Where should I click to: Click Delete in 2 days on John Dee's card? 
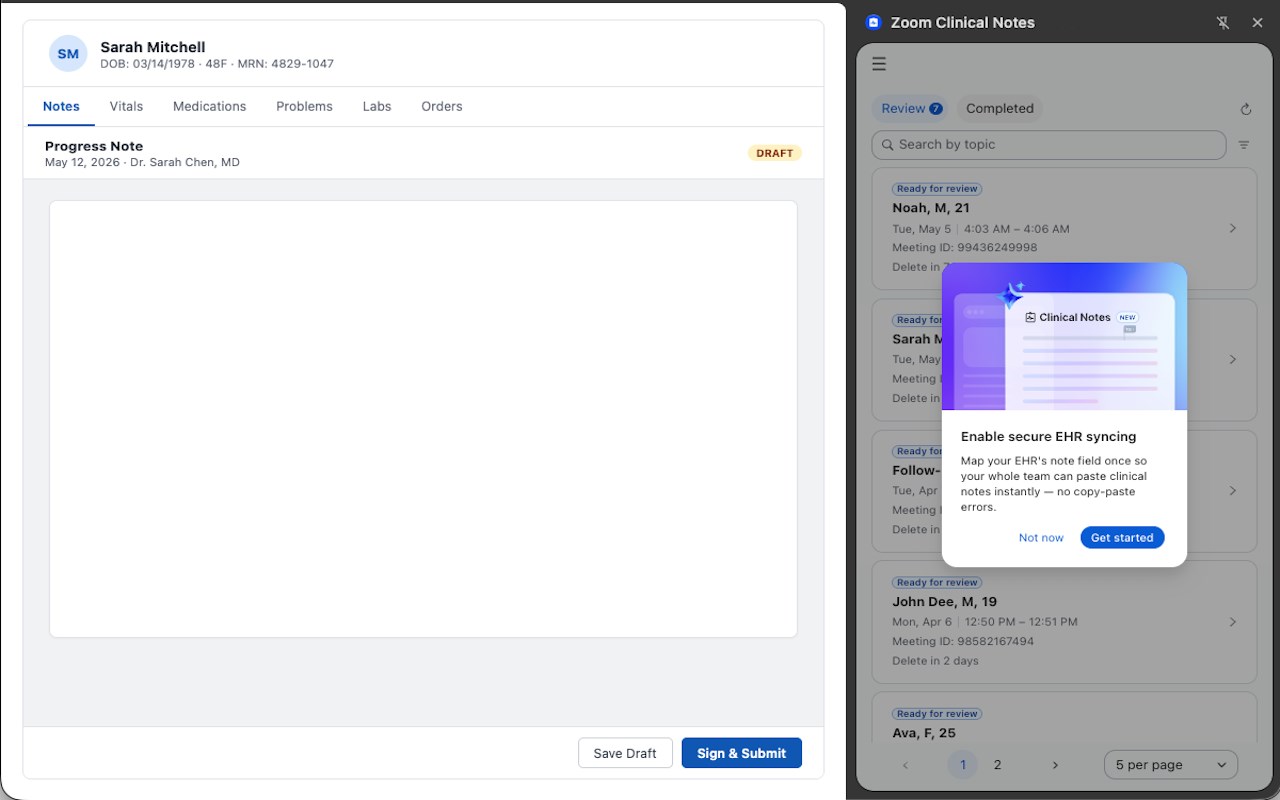pos(935,661)
